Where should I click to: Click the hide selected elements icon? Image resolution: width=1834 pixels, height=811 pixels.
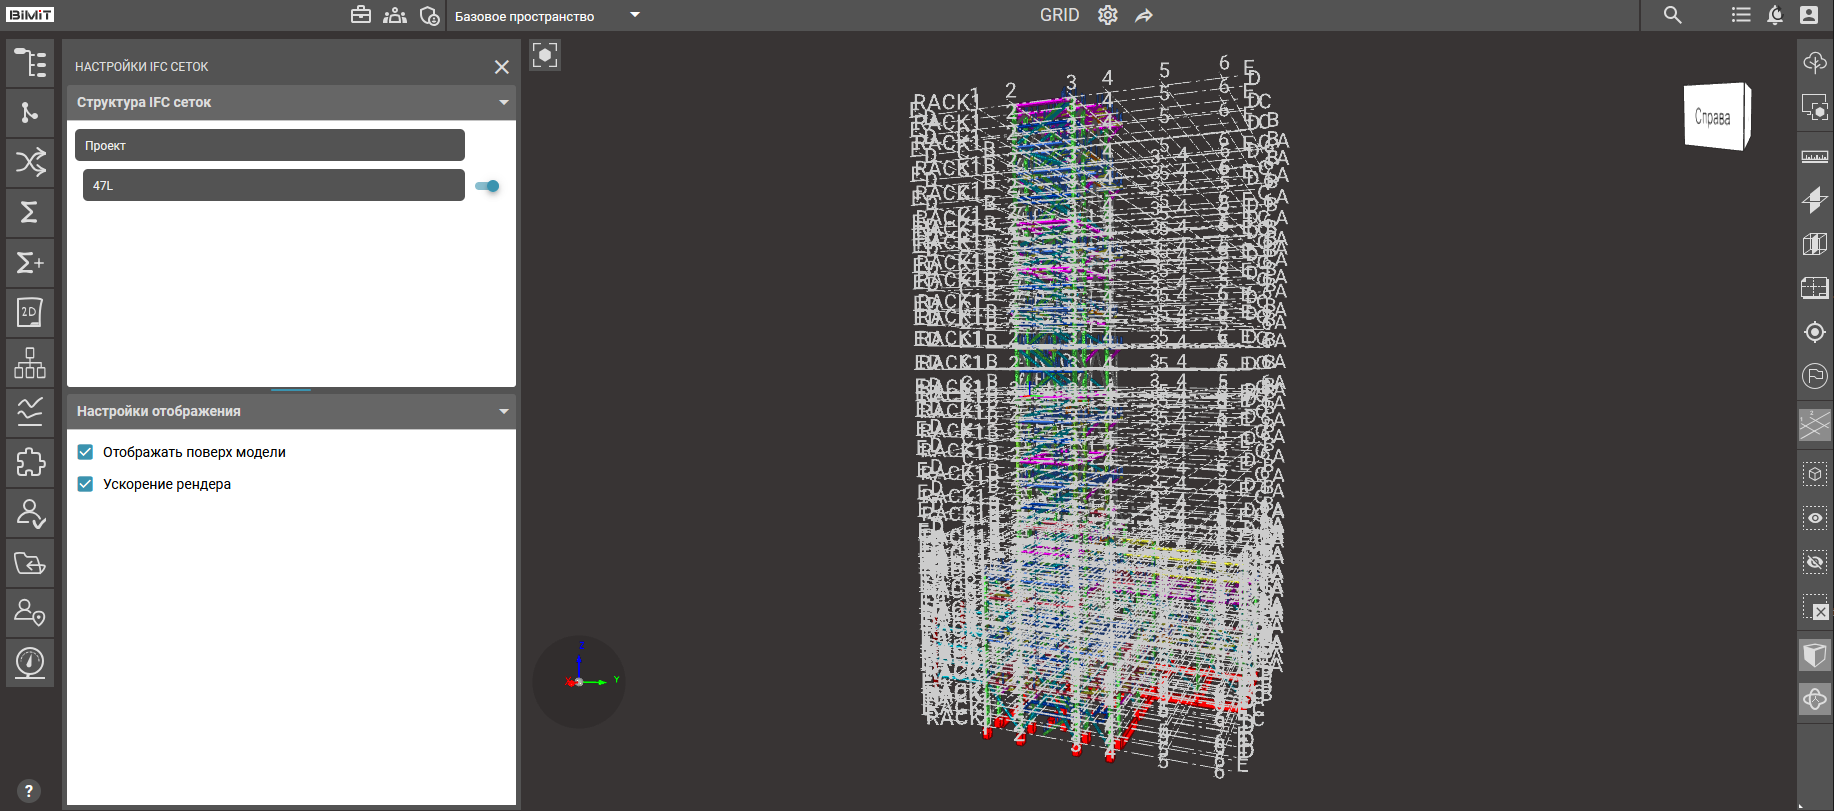pos(1814,562)
